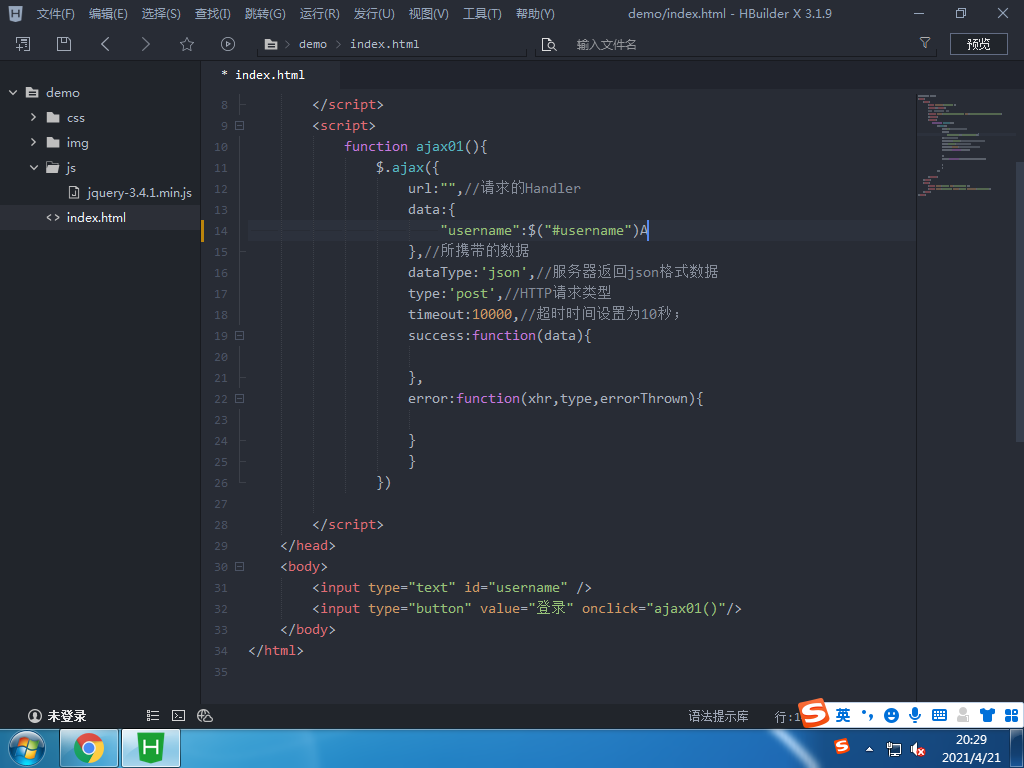Fold code block at line 22

click(x=240, y=398)
